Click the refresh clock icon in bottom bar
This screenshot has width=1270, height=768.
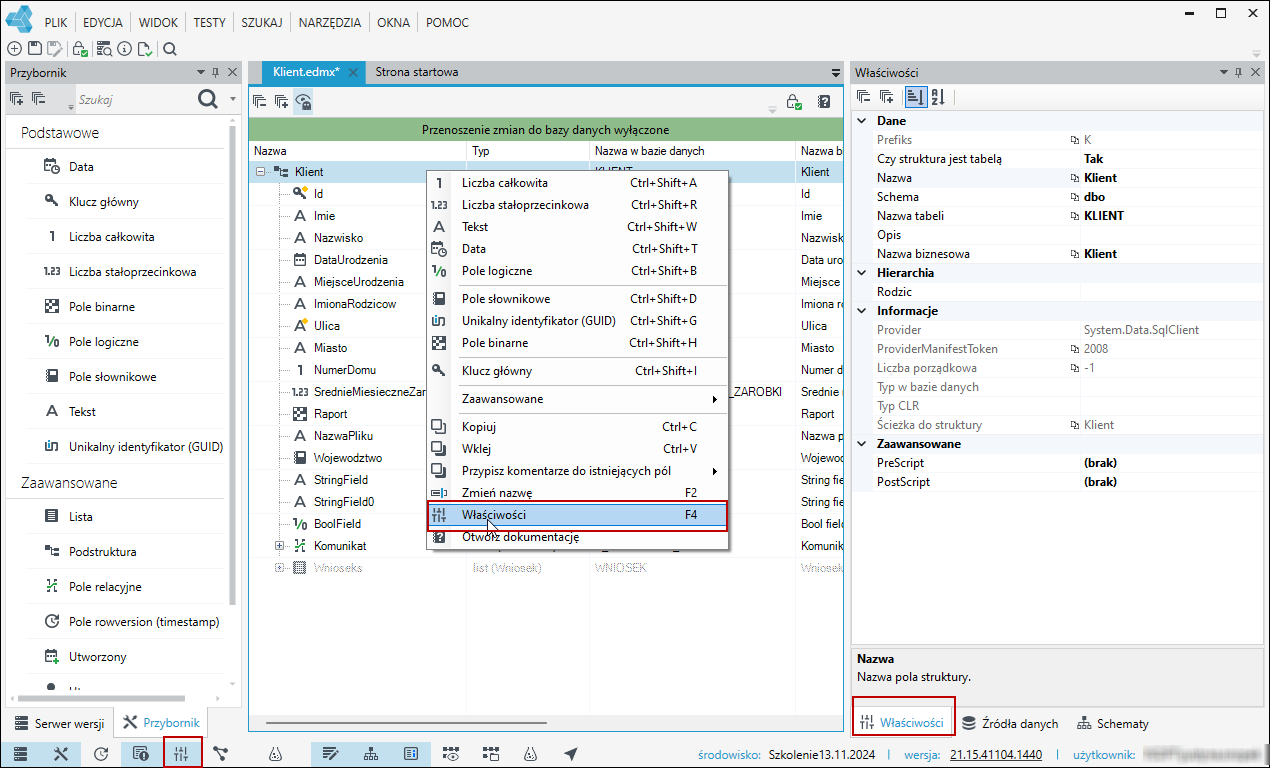[100, 753]
